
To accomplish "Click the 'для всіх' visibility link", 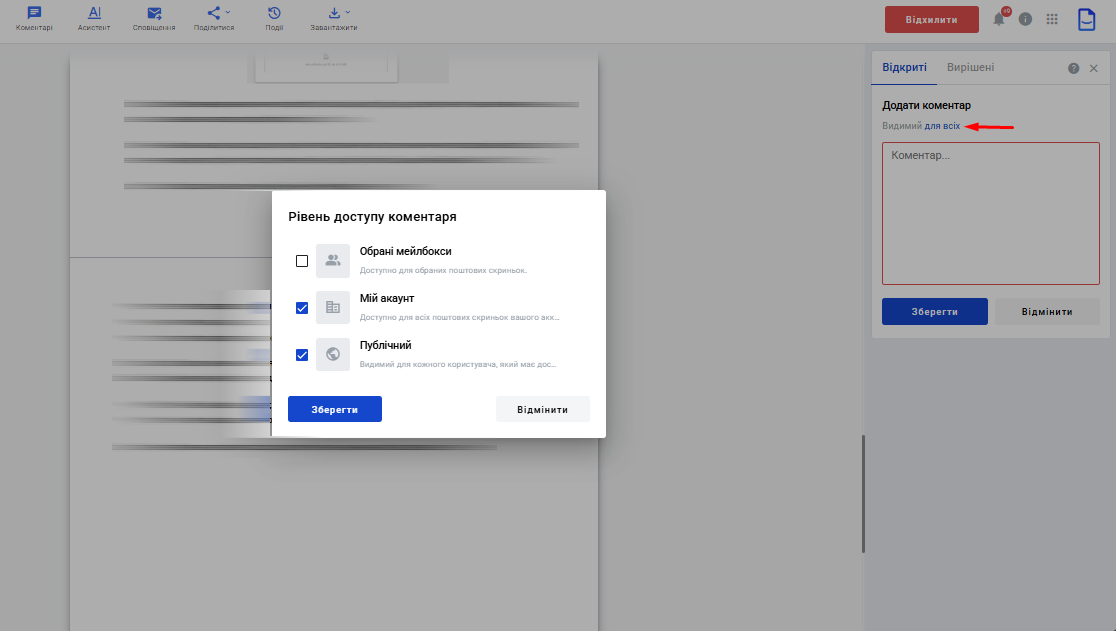I will point(942,126).
